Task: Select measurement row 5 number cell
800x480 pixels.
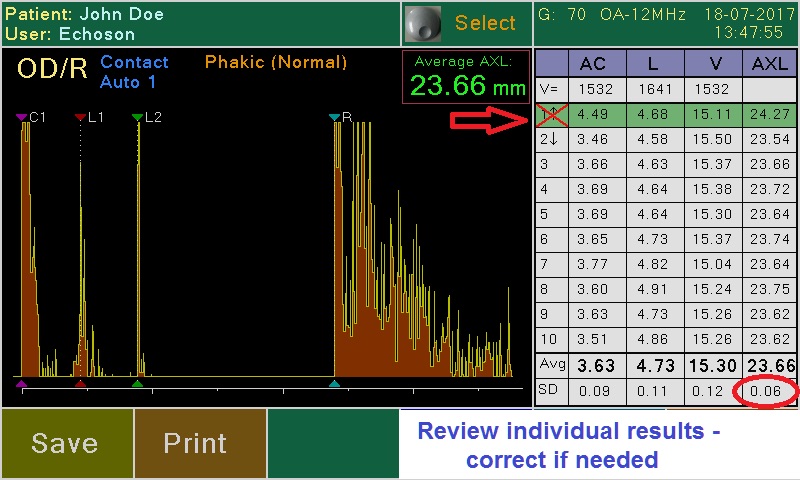Action: (x=552, y=214)
